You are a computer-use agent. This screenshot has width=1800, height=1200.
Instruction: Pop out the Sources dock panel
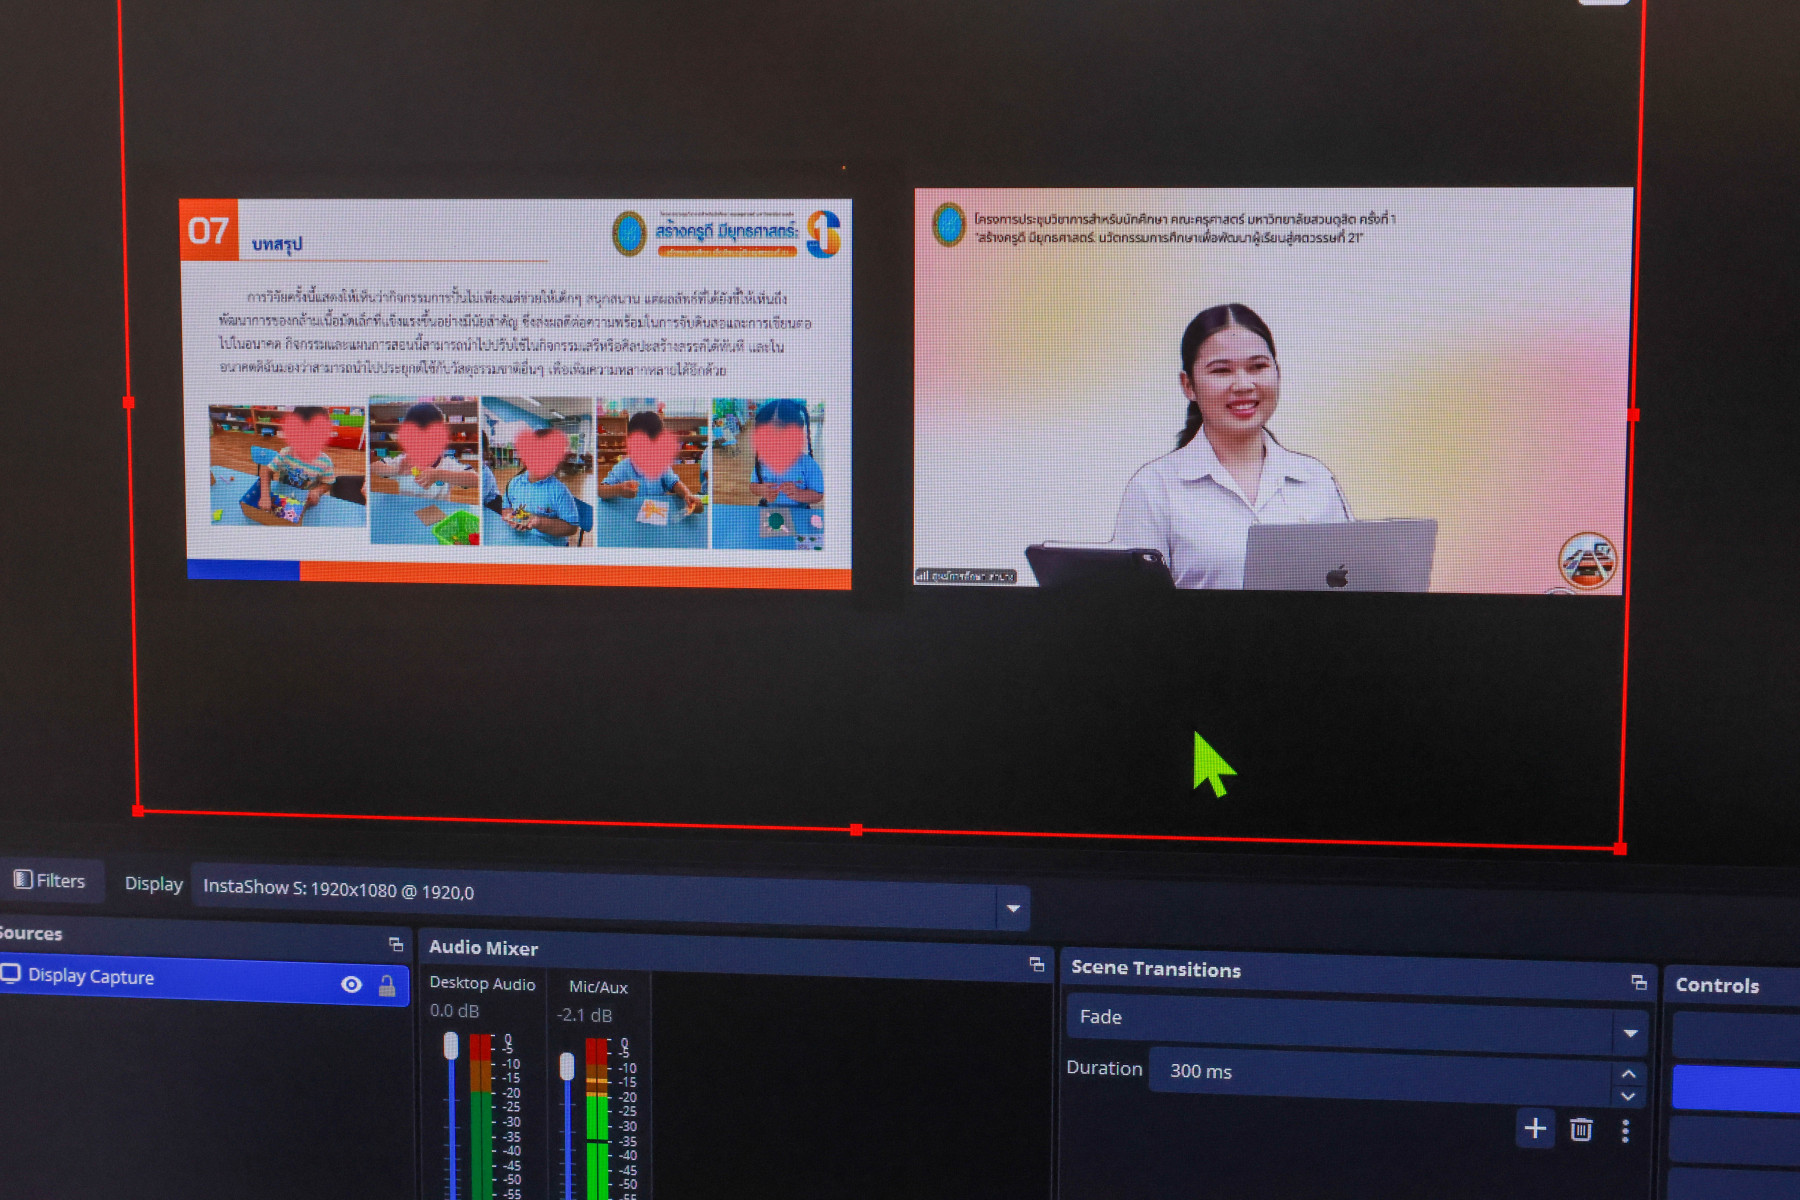click(x=396, y=944)
